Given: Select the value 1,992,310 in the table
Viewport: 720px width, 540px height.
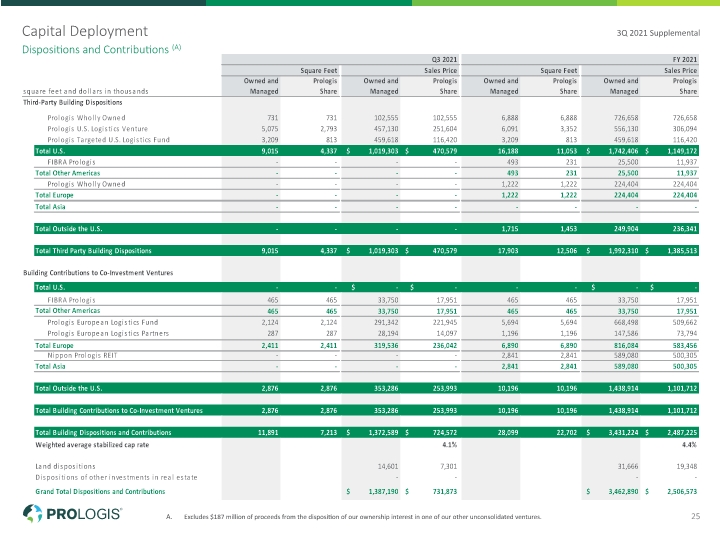Looking at the screenshot, I should (x=623, y=251).
